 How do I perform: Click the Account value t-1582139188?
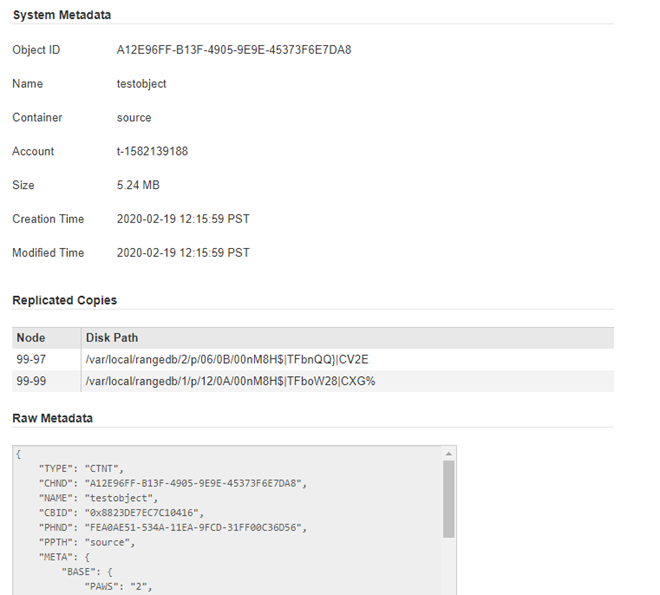pyautogui.click(x=152, y=152)
